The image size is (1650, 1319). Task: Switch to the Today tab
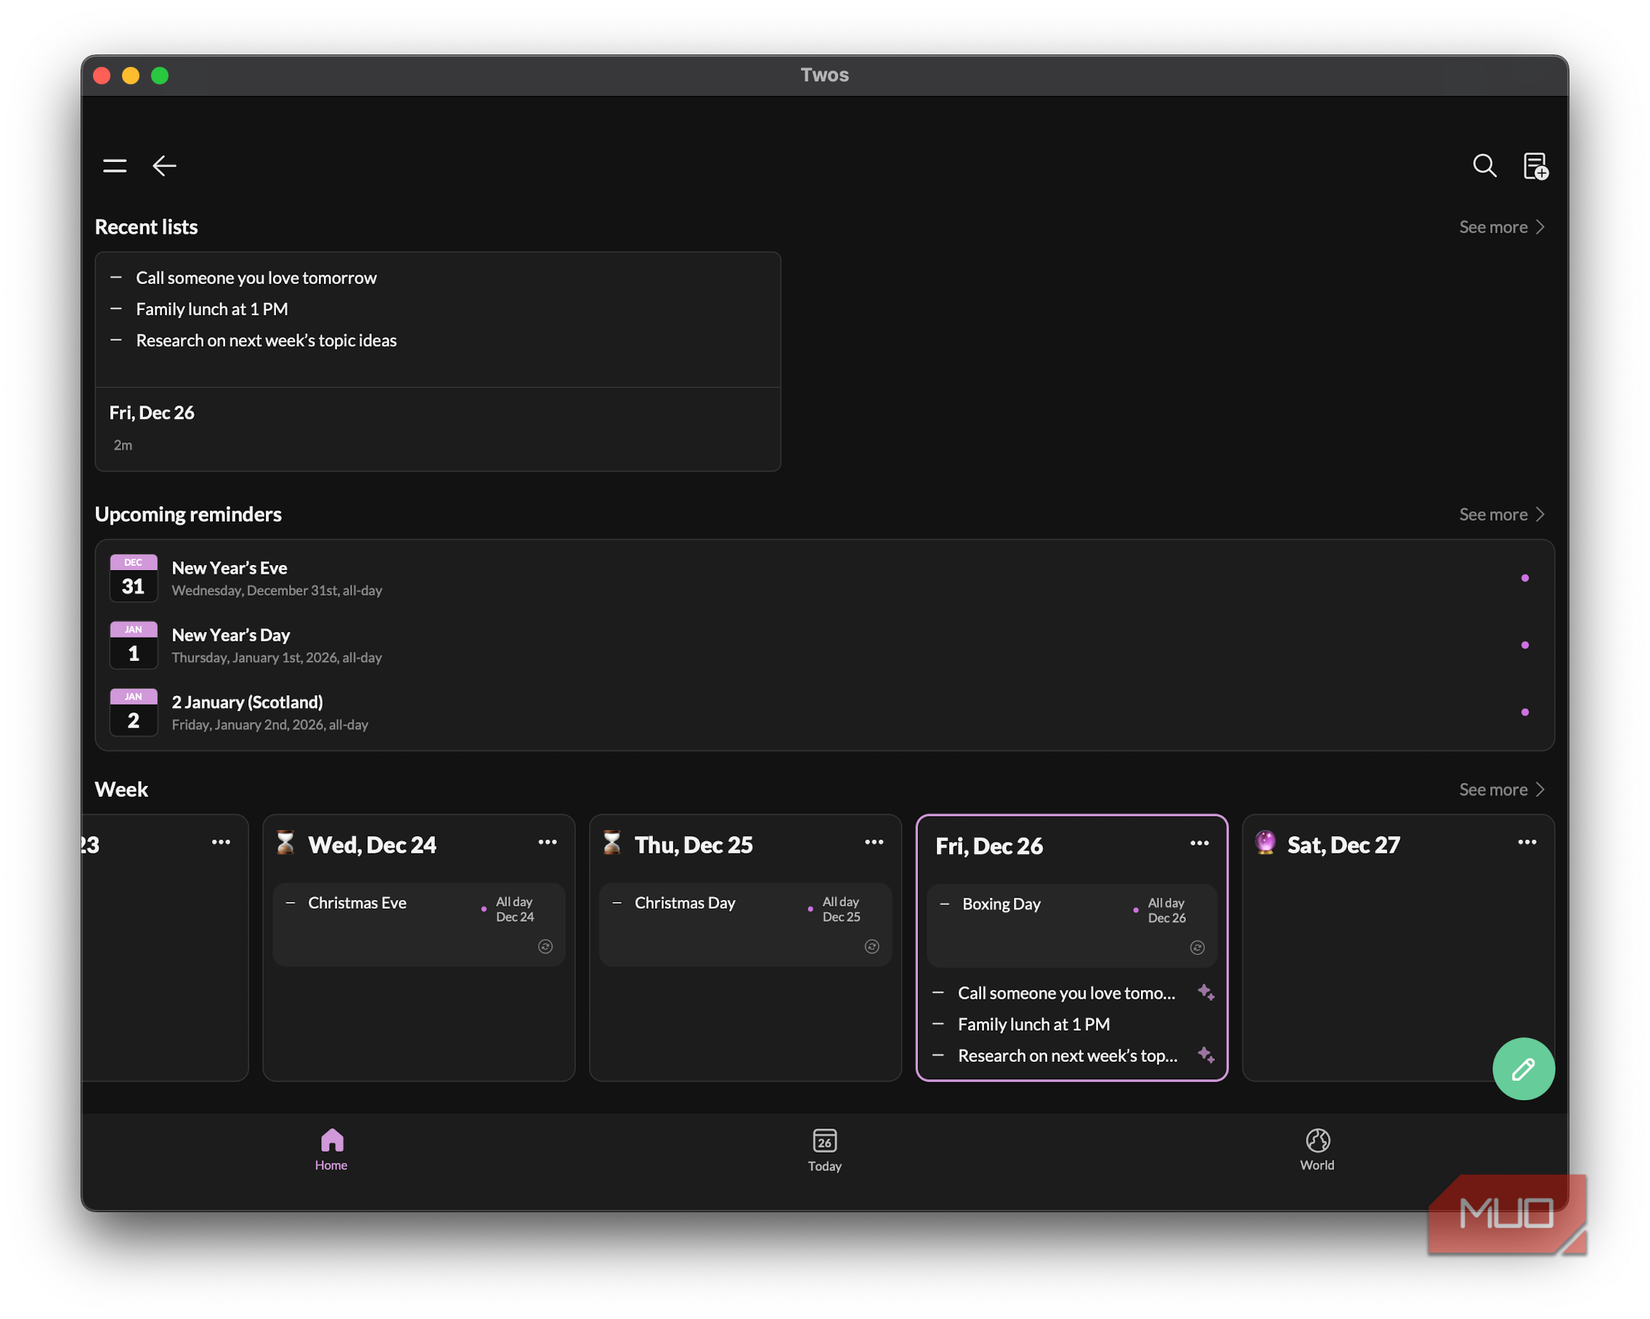(824, 1150)
